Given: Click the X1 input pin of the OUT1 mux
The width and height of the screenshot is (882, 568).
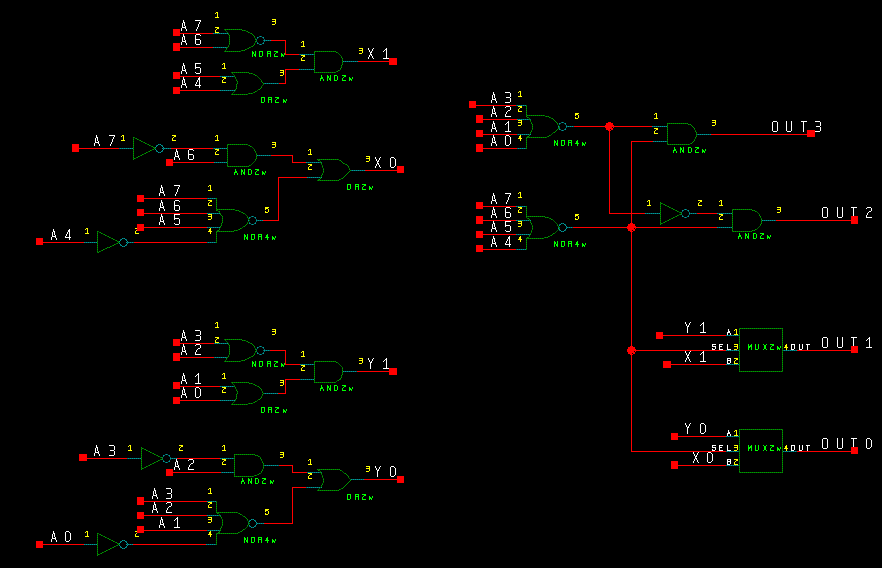Looking at the screenshot, I should point(667,364).
